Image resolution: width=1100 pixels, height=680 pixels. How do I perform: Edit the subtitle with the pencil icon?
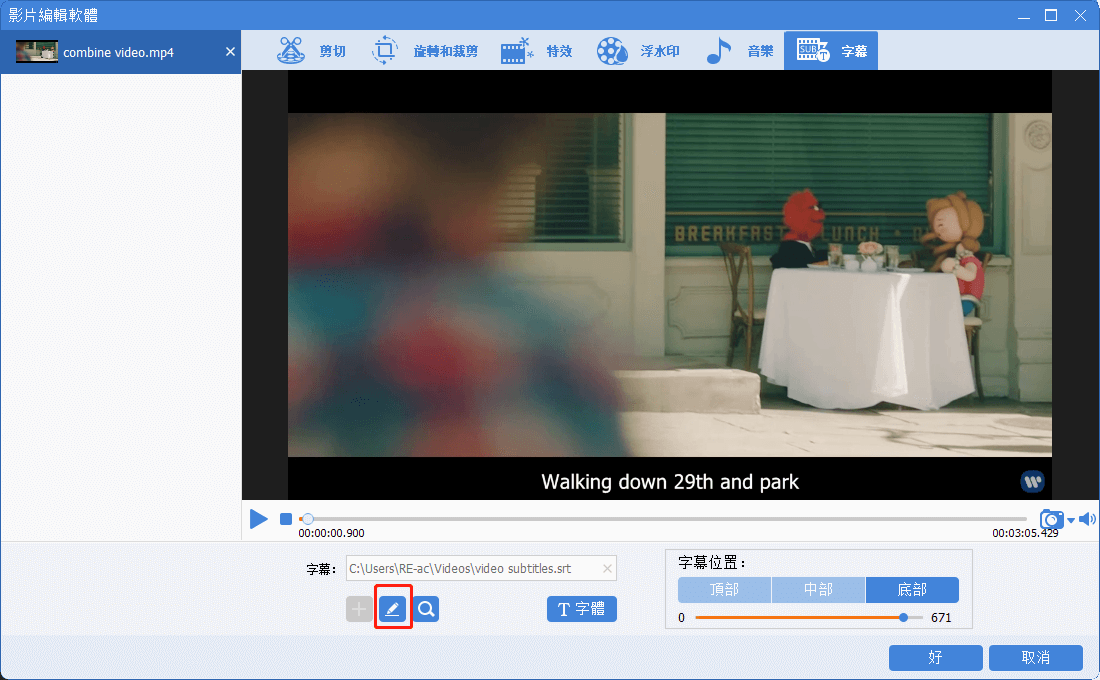(x=392, y=609)
